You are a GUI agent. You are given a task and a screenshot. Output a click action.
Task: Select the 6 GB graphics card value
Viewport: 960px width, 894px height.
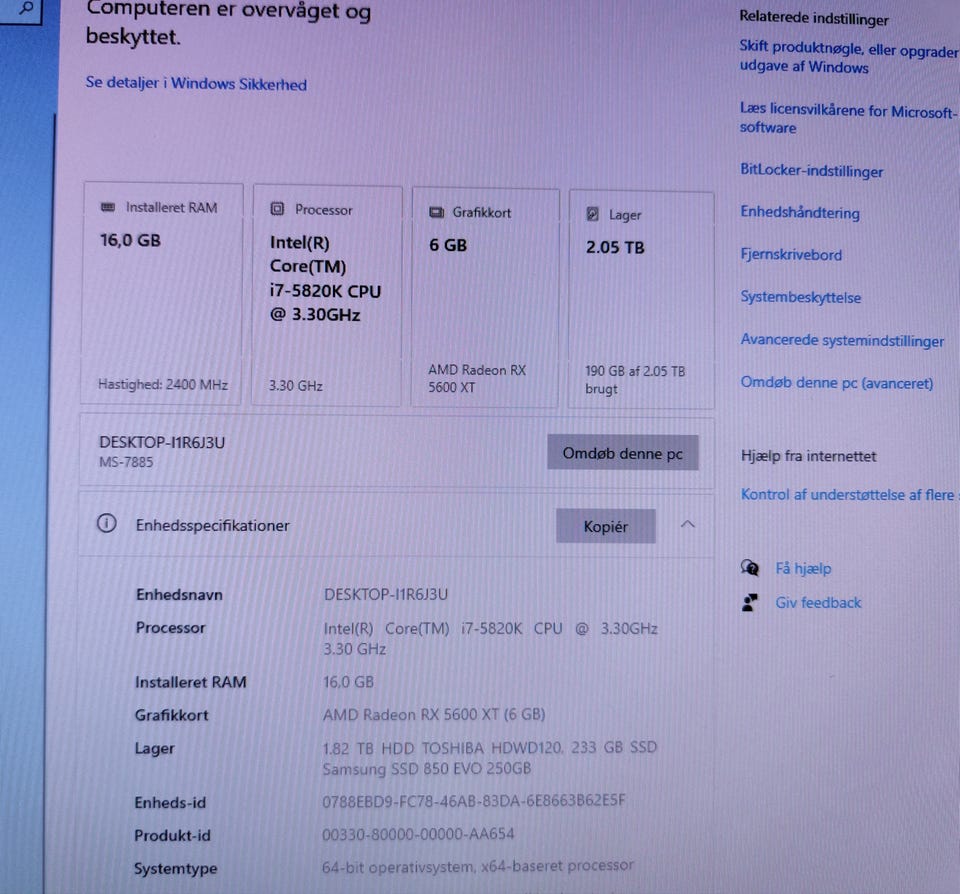tap(448, 246)
